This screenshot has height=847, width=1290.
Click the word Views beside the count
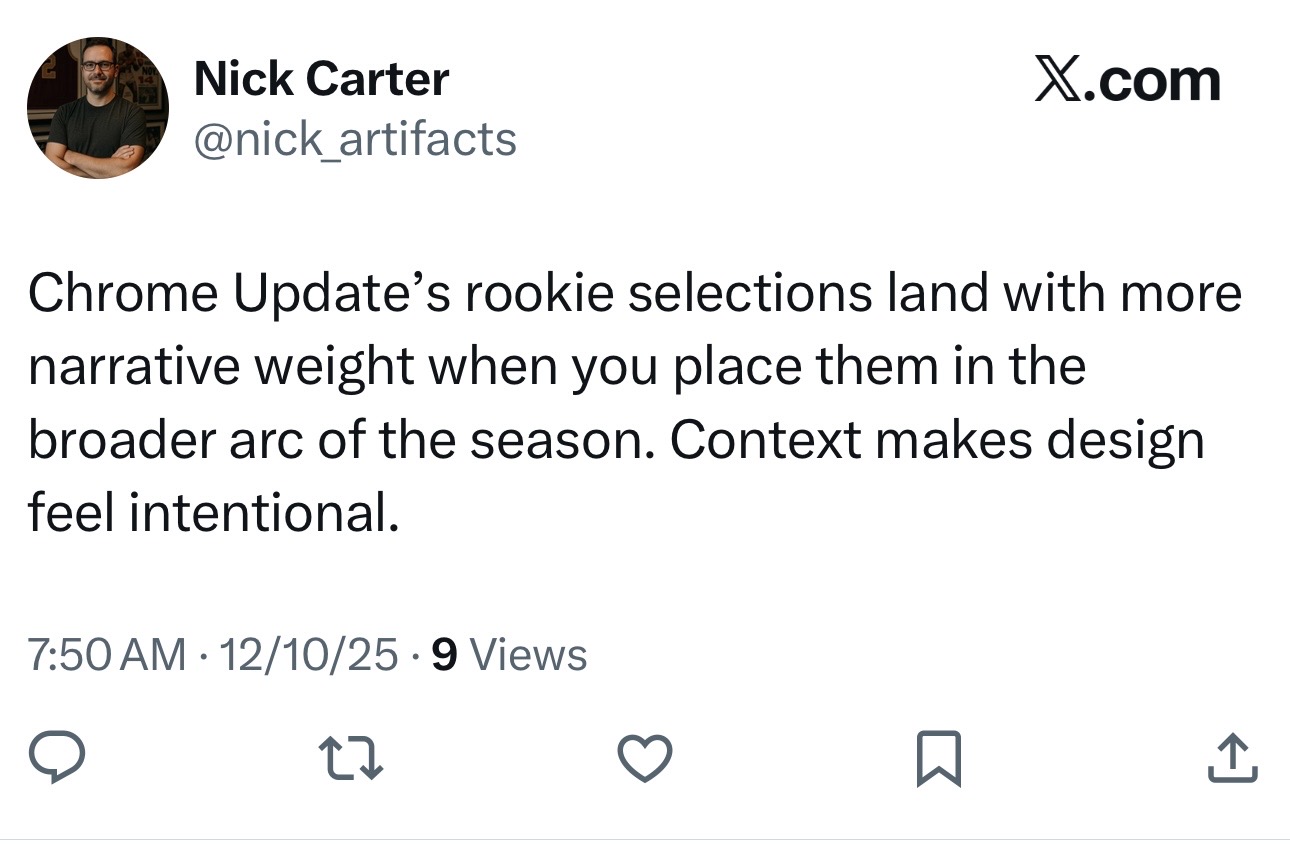(x=528, y=655)
